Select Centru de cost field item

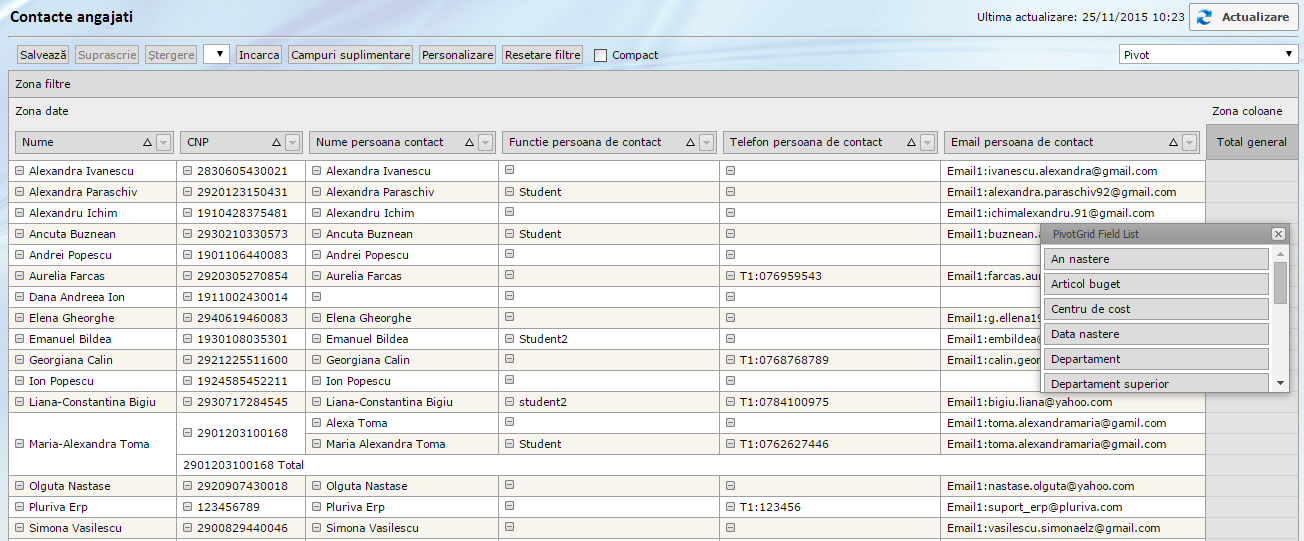[x=1155, y=309]
